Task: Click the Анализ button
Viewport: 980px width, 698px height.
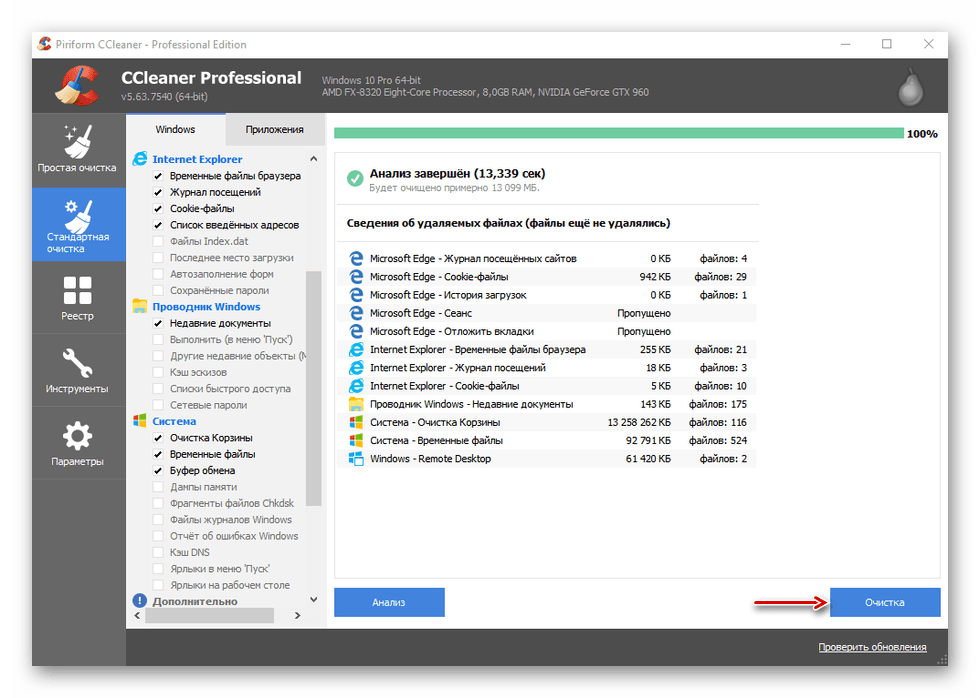Action: coord(389,602)
